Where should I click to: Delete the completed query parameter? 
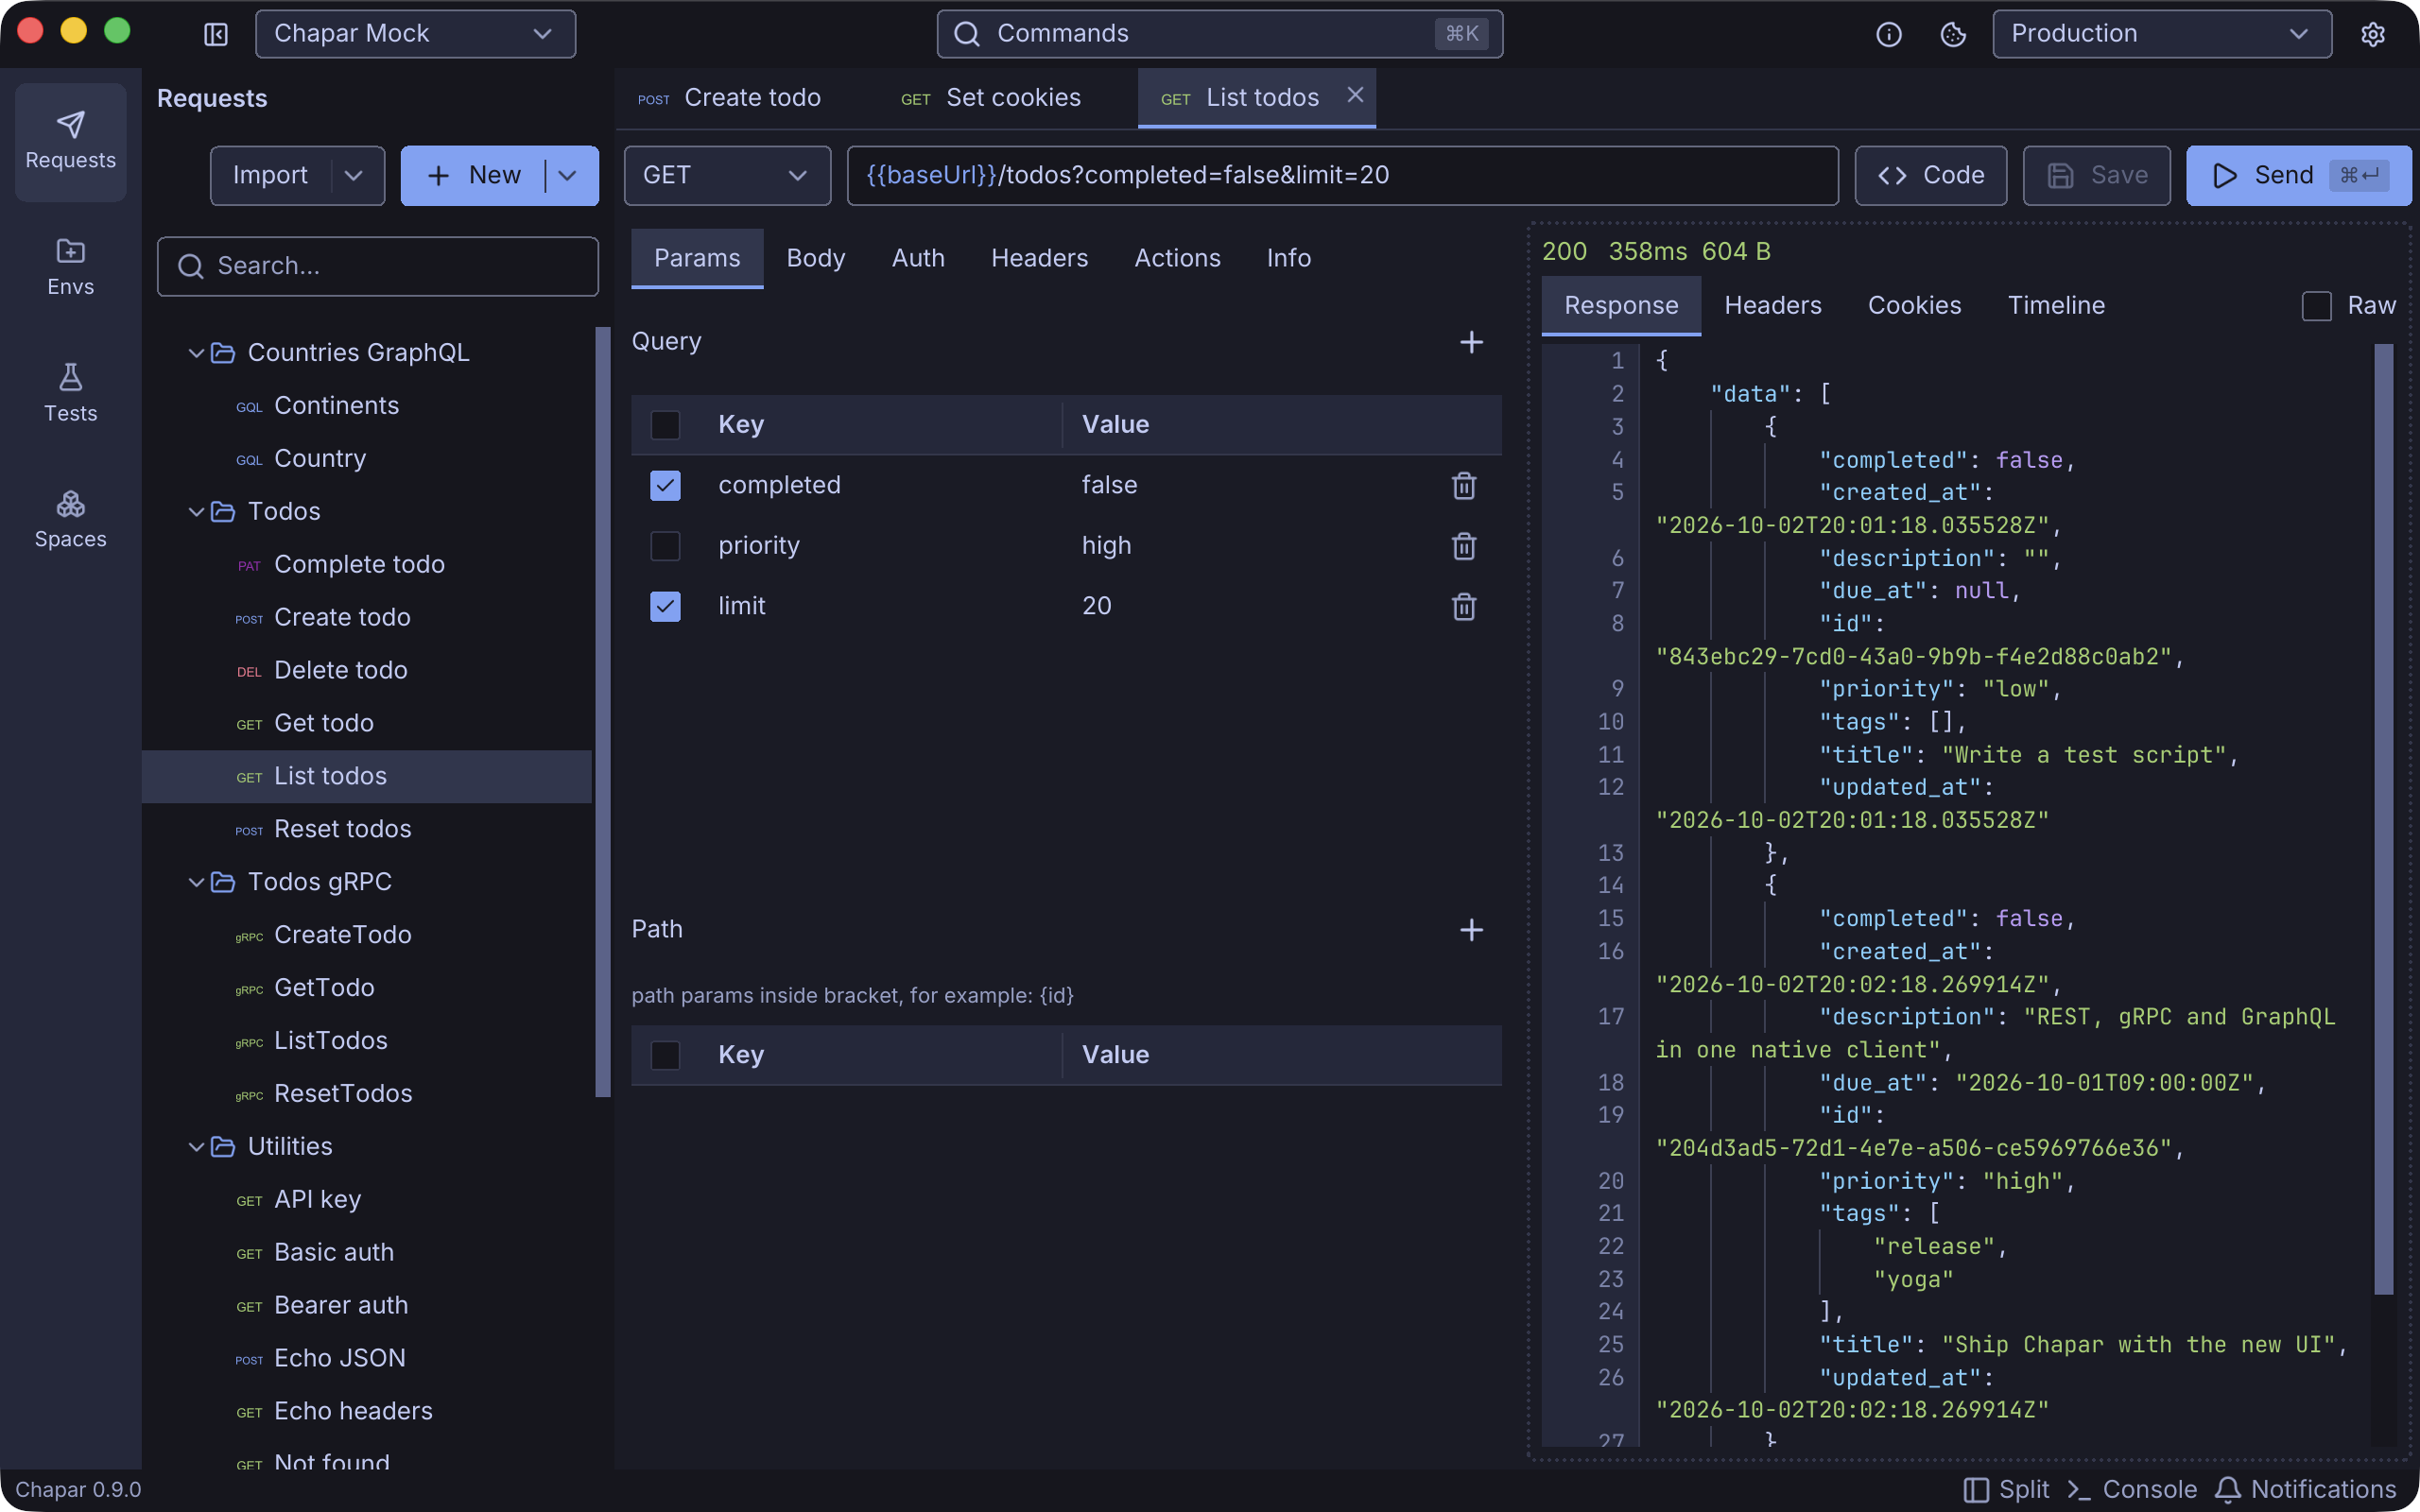tap(1464, 485)
